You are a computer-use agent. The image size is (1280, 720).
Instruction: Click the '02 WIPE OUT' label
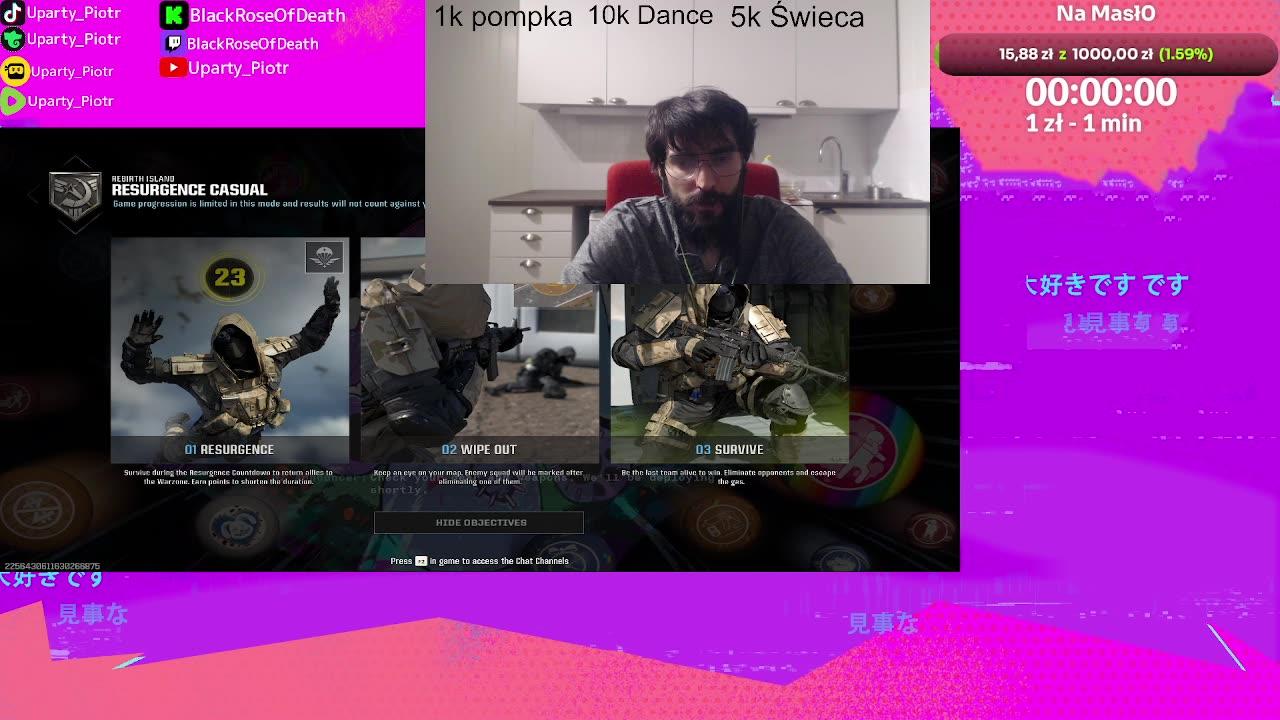point(479,450)
